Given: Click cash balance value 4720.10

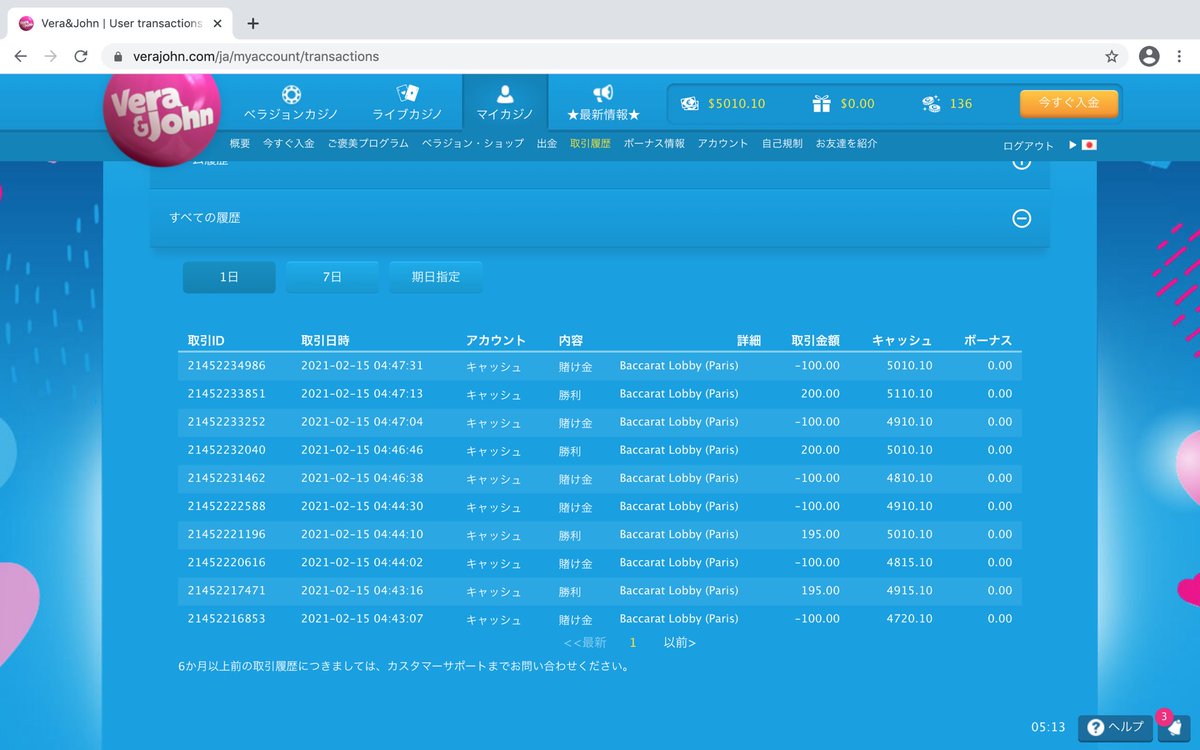Looking at the screenshot, I should point(909,619).
